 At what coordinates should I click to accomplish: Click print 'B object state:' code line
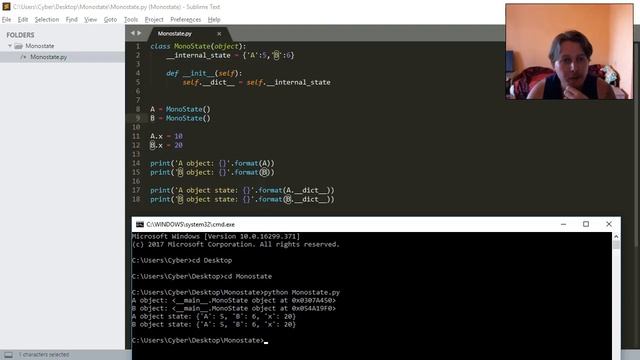click(x=242, y=199)
